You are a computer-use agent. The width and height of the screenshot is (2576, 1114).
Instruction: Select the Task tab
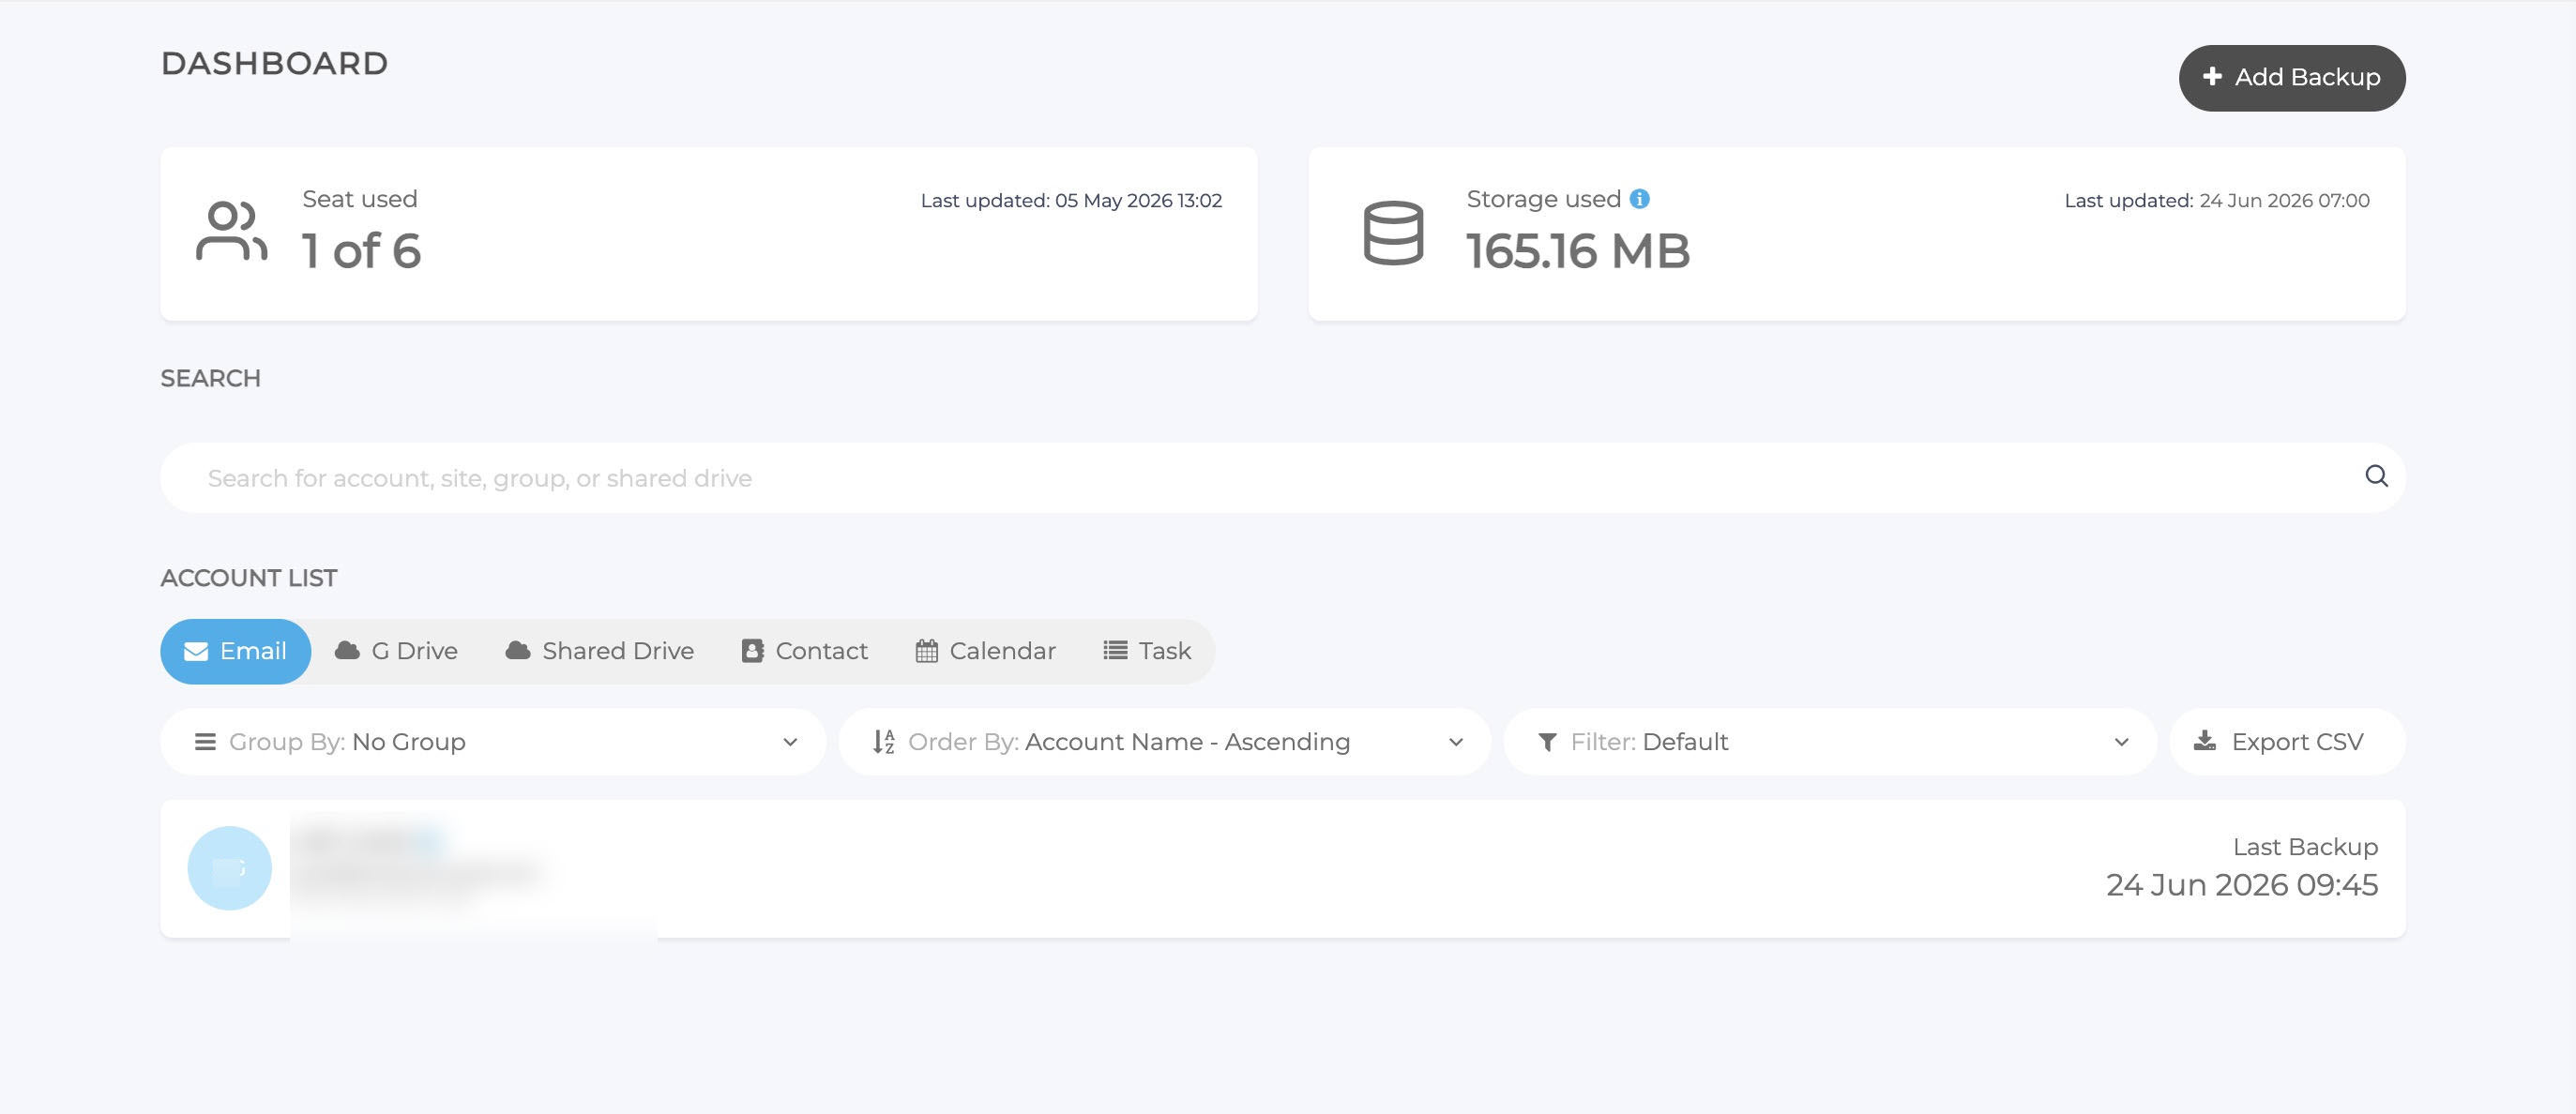[x=1147, y=651]
